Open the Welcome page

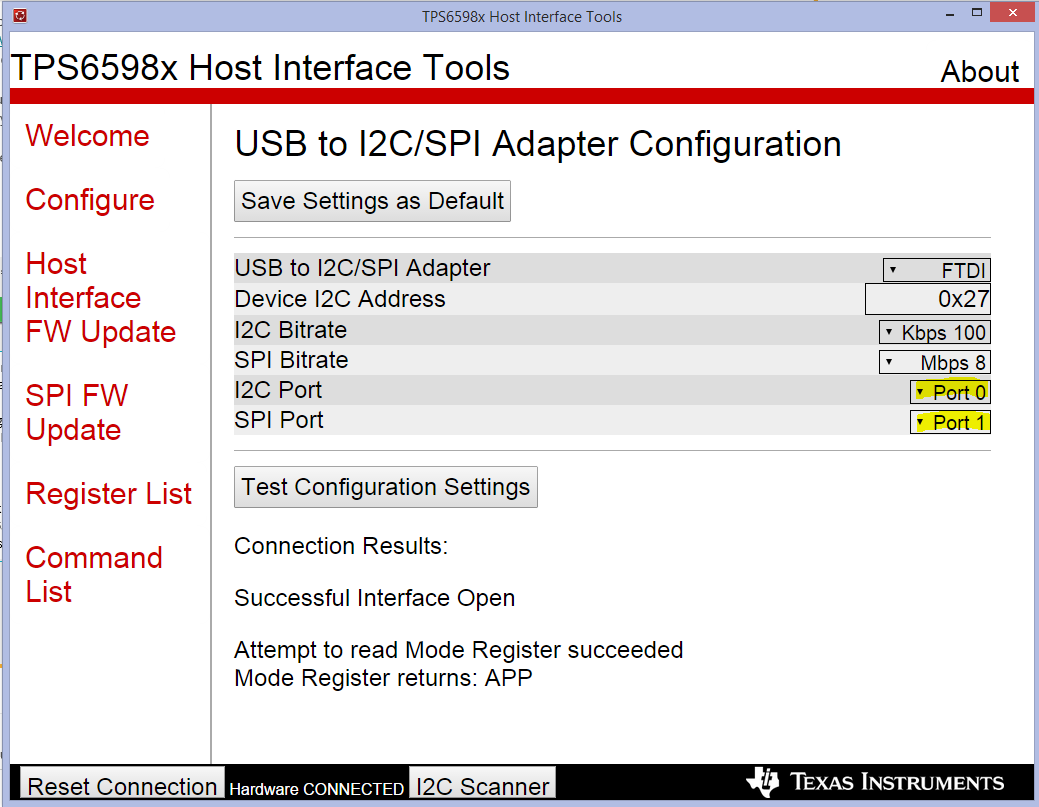click(x=87, y=136)
